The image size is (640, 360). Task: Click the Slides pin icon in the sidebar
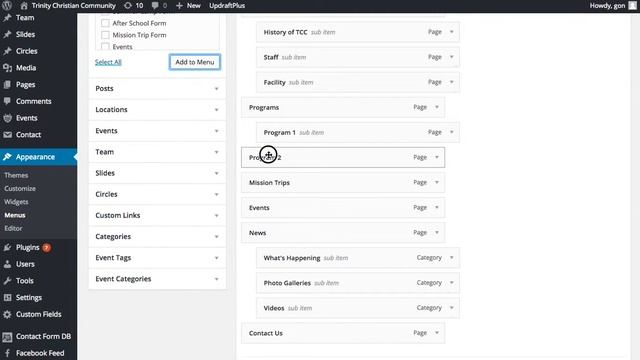7,34
